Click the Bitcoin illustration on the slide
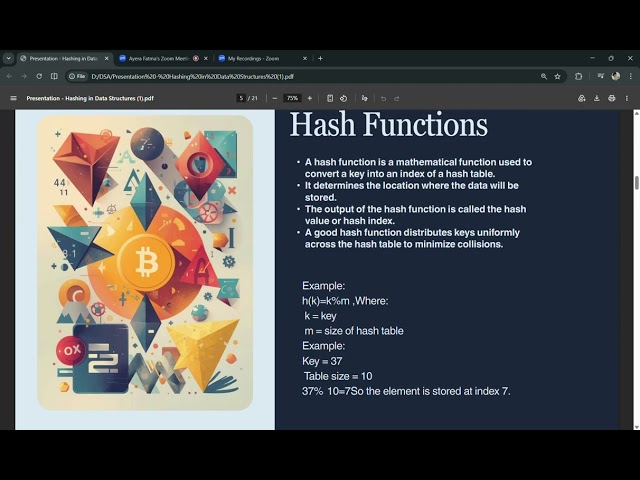640x480 pixels. [145, 262]
